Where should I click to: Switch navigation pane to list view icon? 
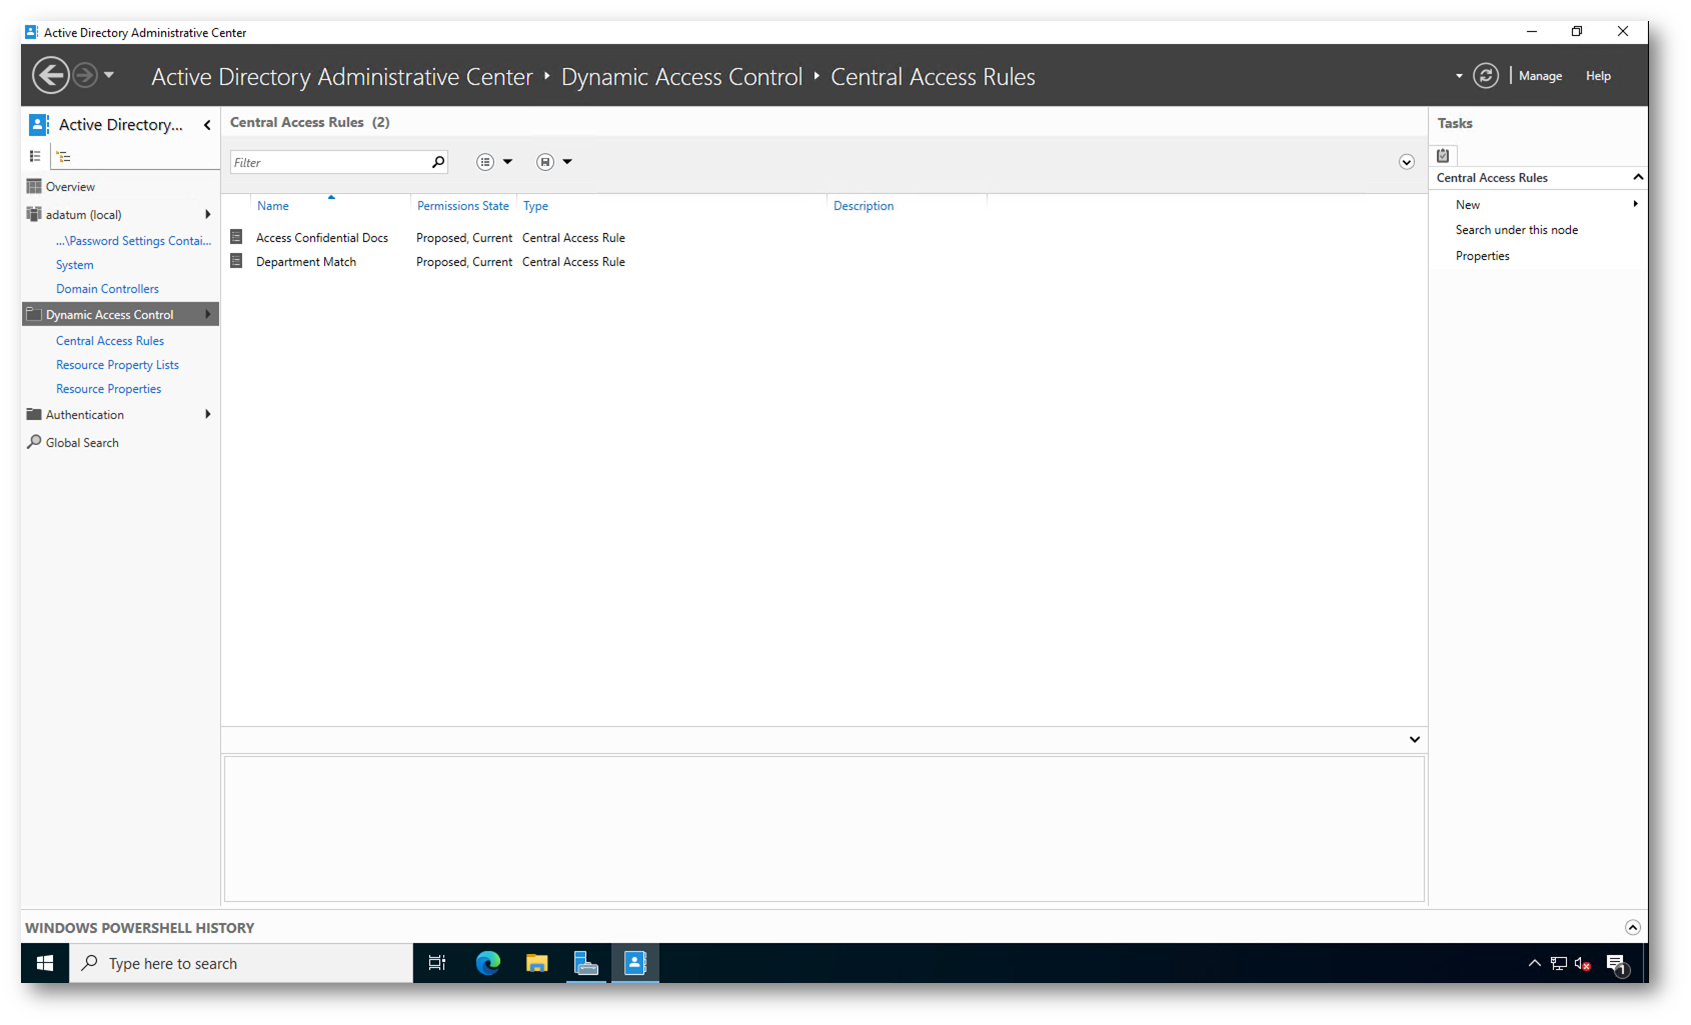point(35,156)
